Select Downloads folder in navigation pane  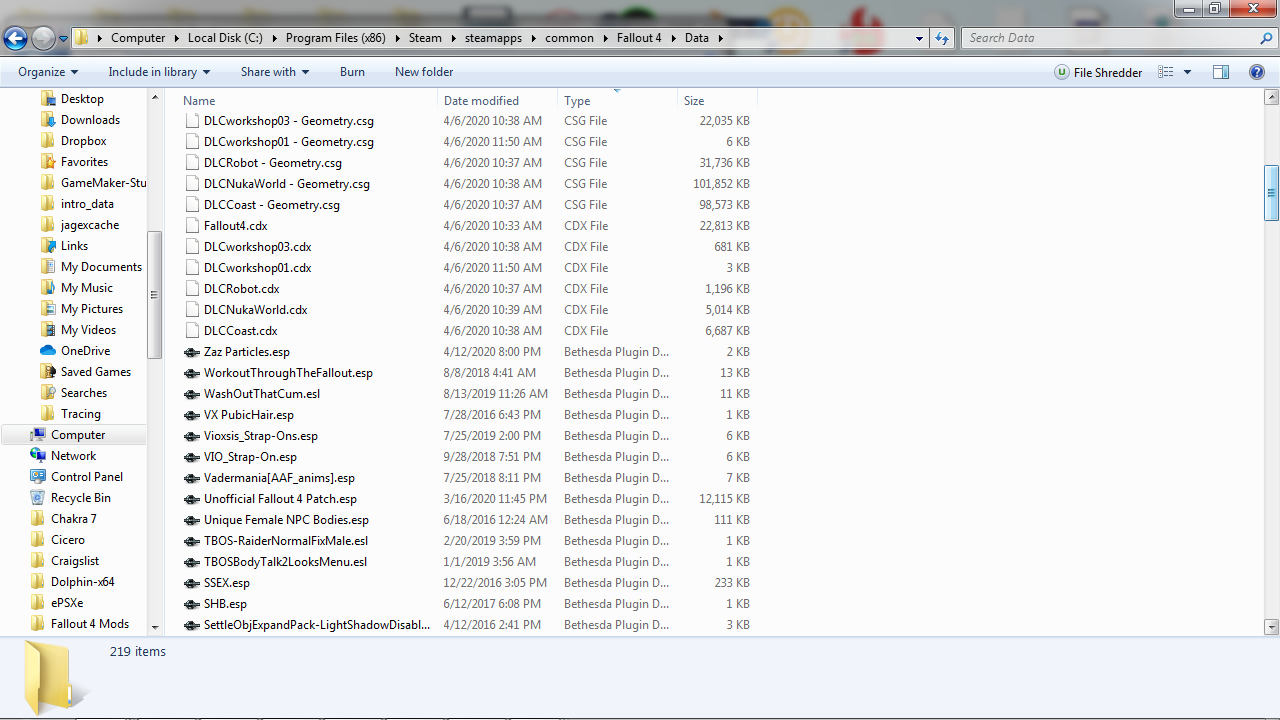pos(90,119)
